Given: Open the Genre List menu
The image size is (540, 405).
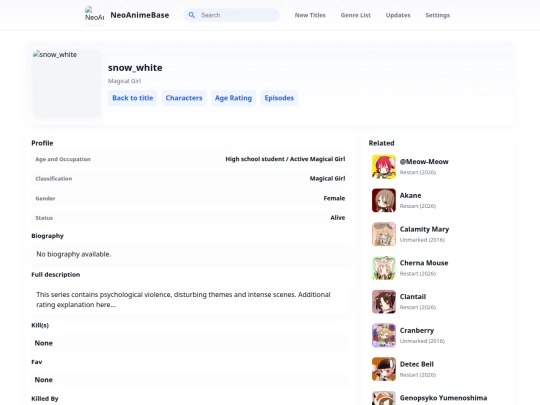Looking at the screenshot, I should point(355,15).
